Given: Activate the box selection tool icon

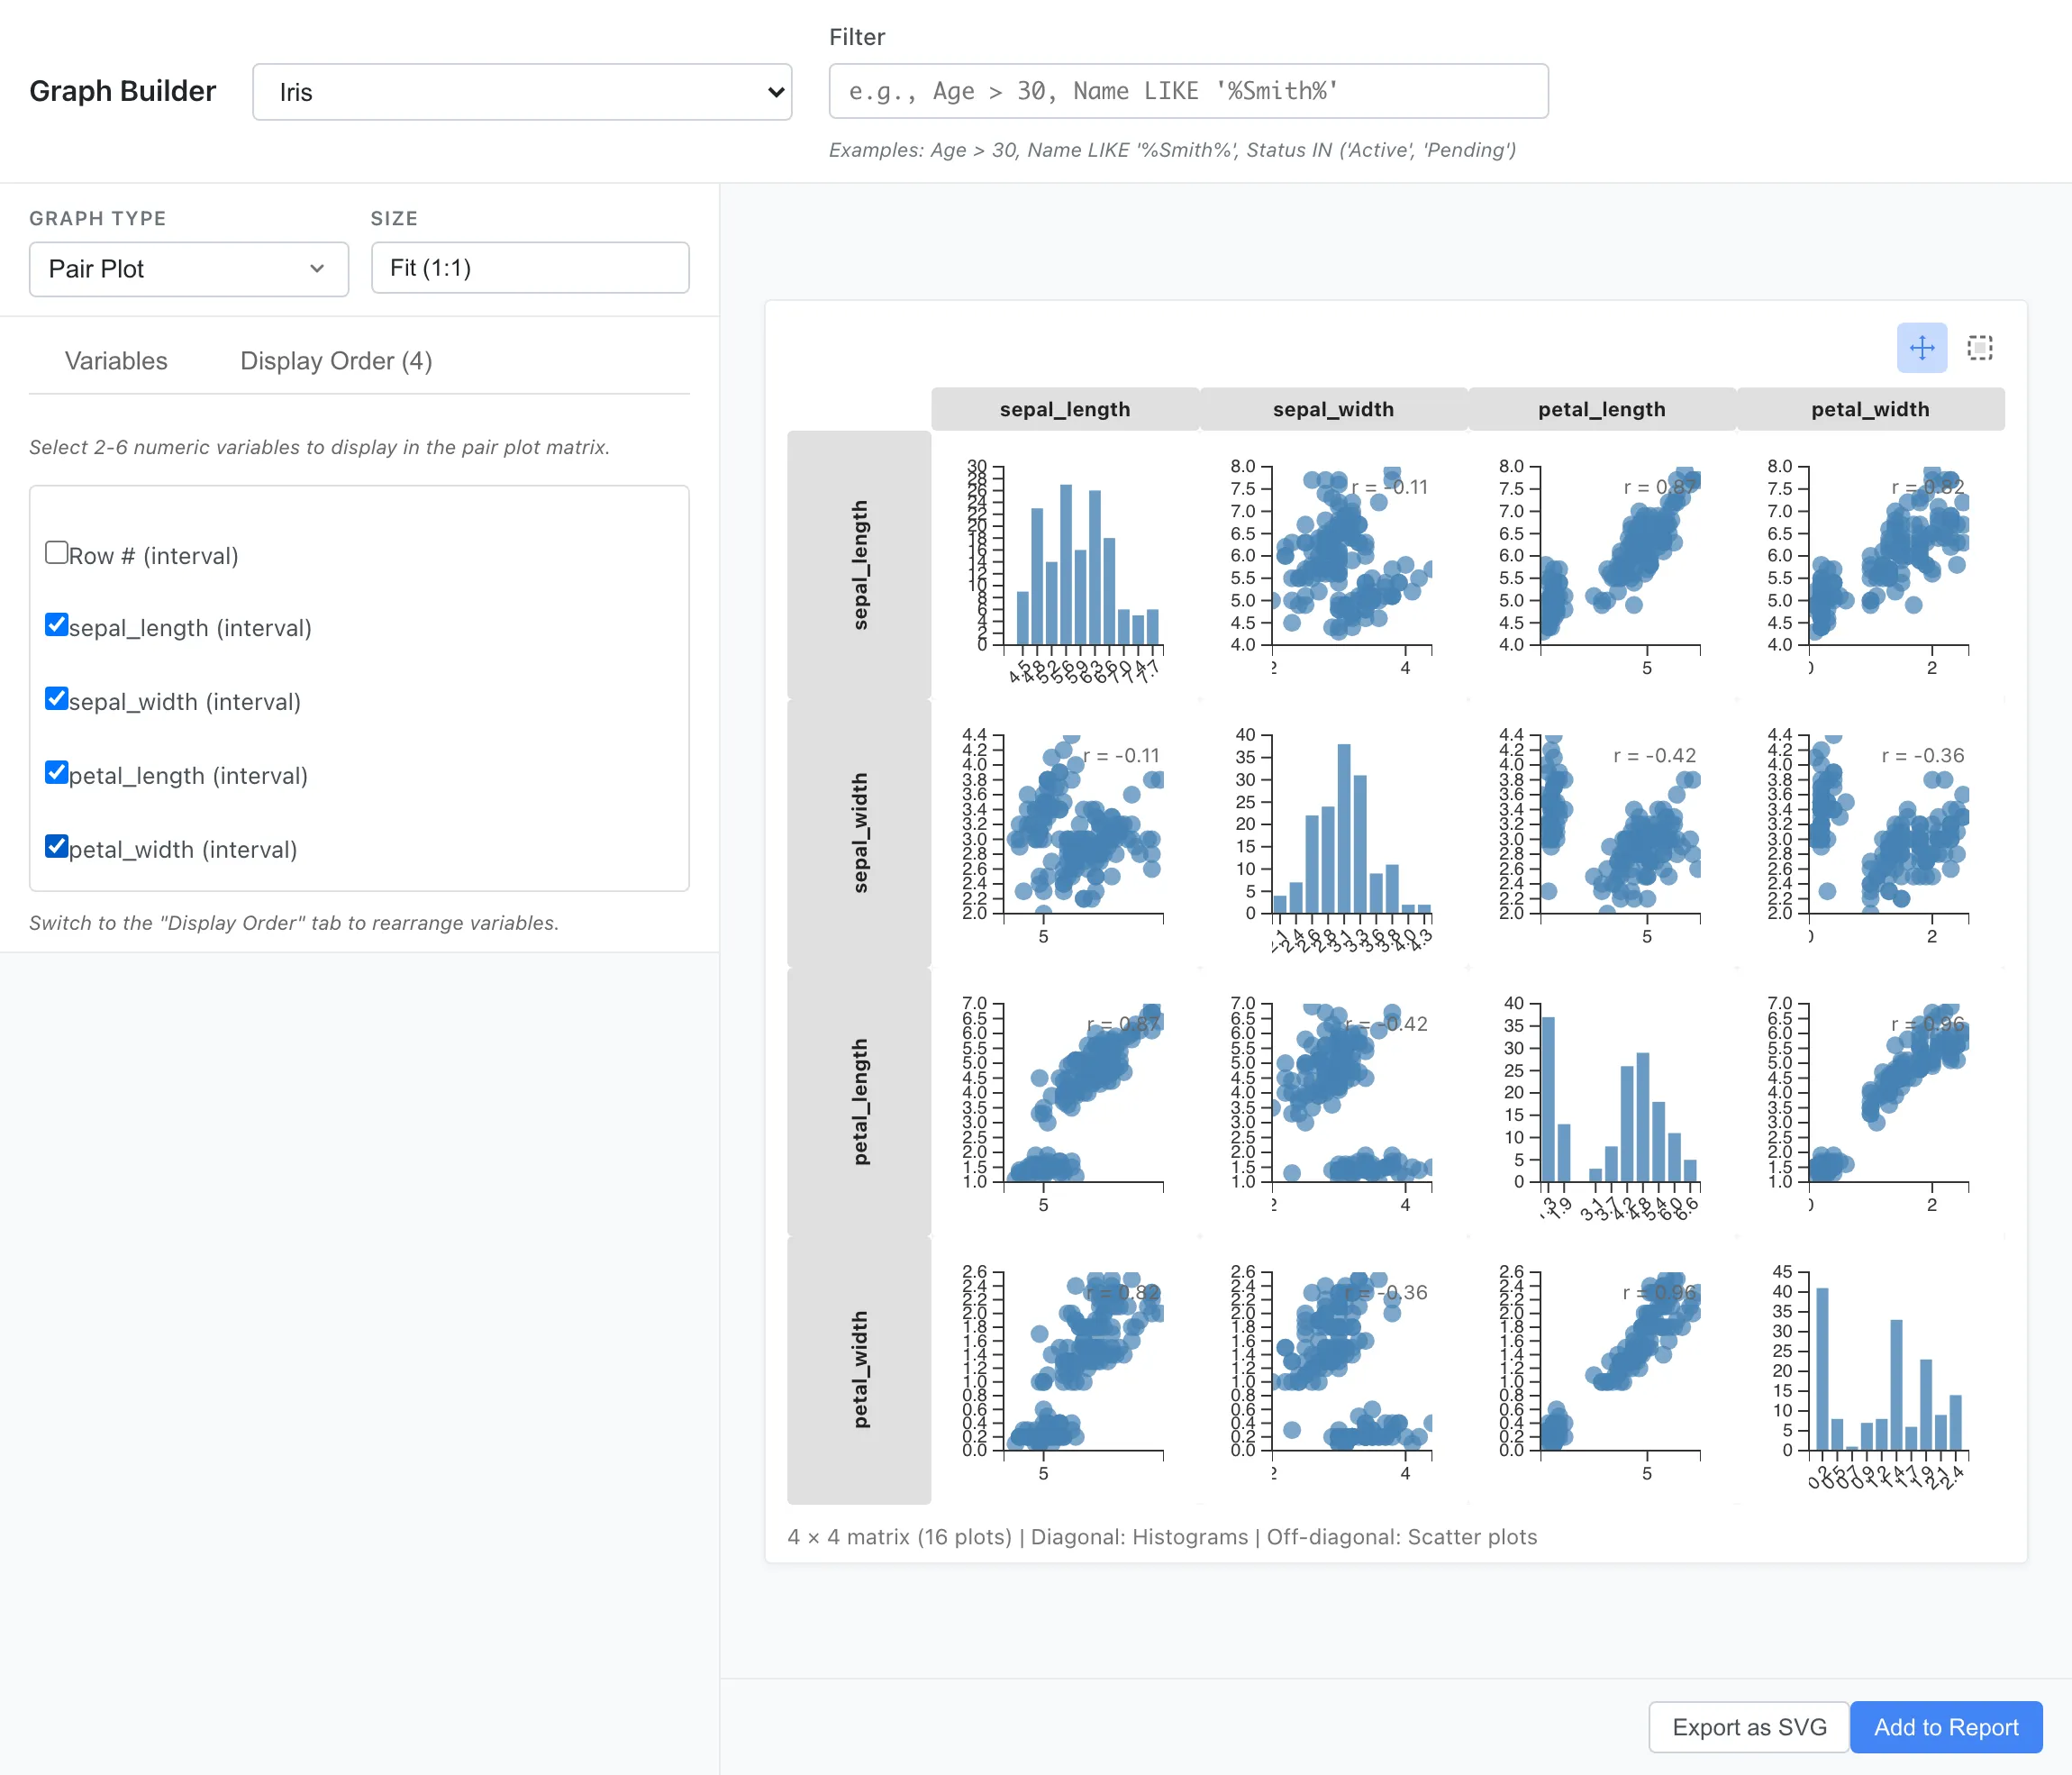Looking at the screenshot, I should pyautogui.click(x=1979, y=348).
